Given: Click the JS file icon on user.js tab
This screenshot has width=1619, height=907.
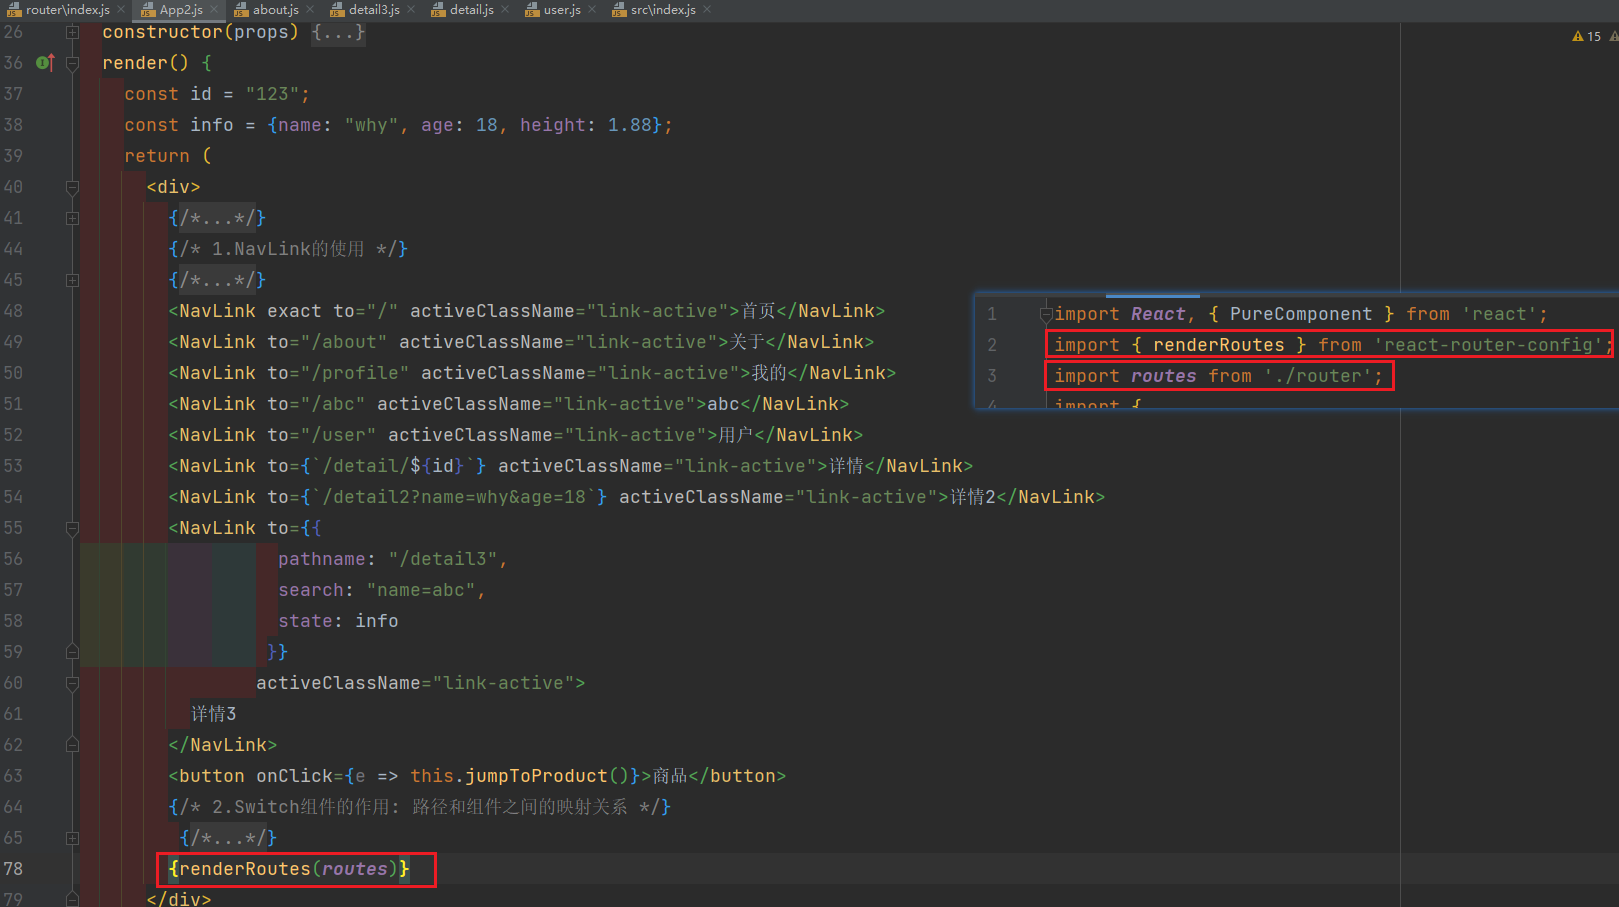Looking at the screenshot, I should pyautogui.click(x=532, y=10).
